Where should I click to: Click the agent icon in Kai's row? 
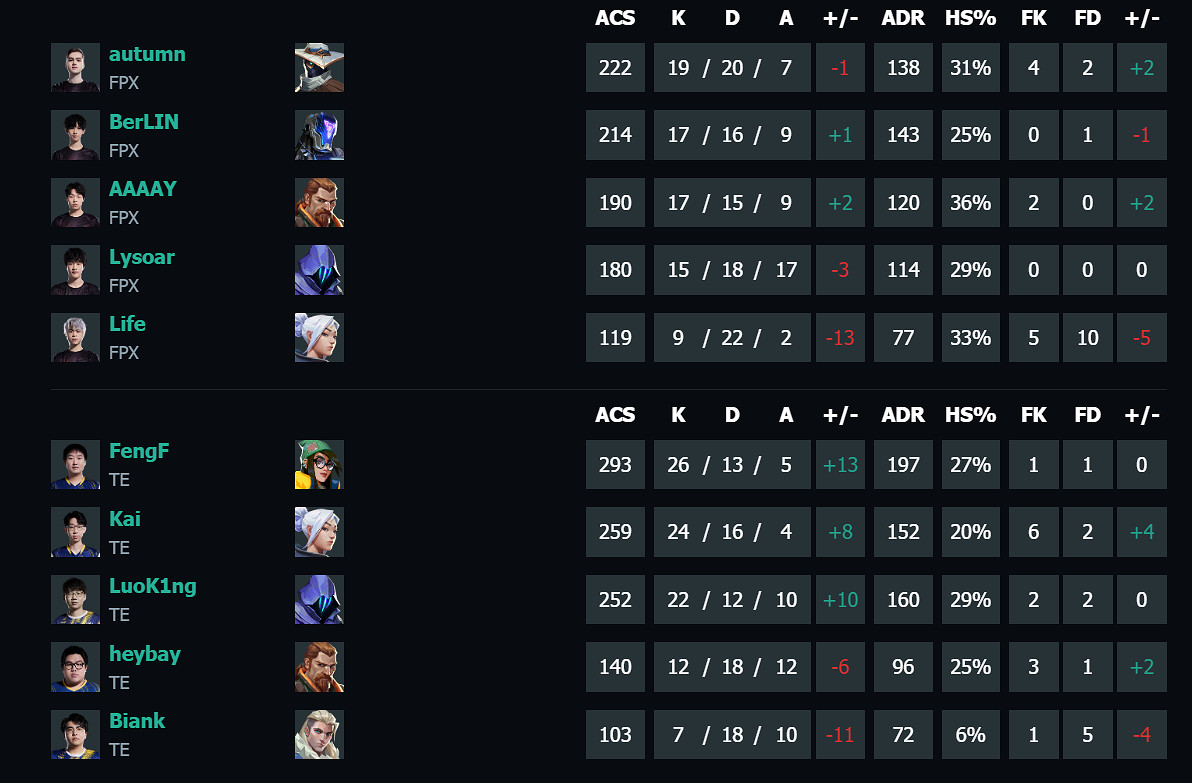319,532
